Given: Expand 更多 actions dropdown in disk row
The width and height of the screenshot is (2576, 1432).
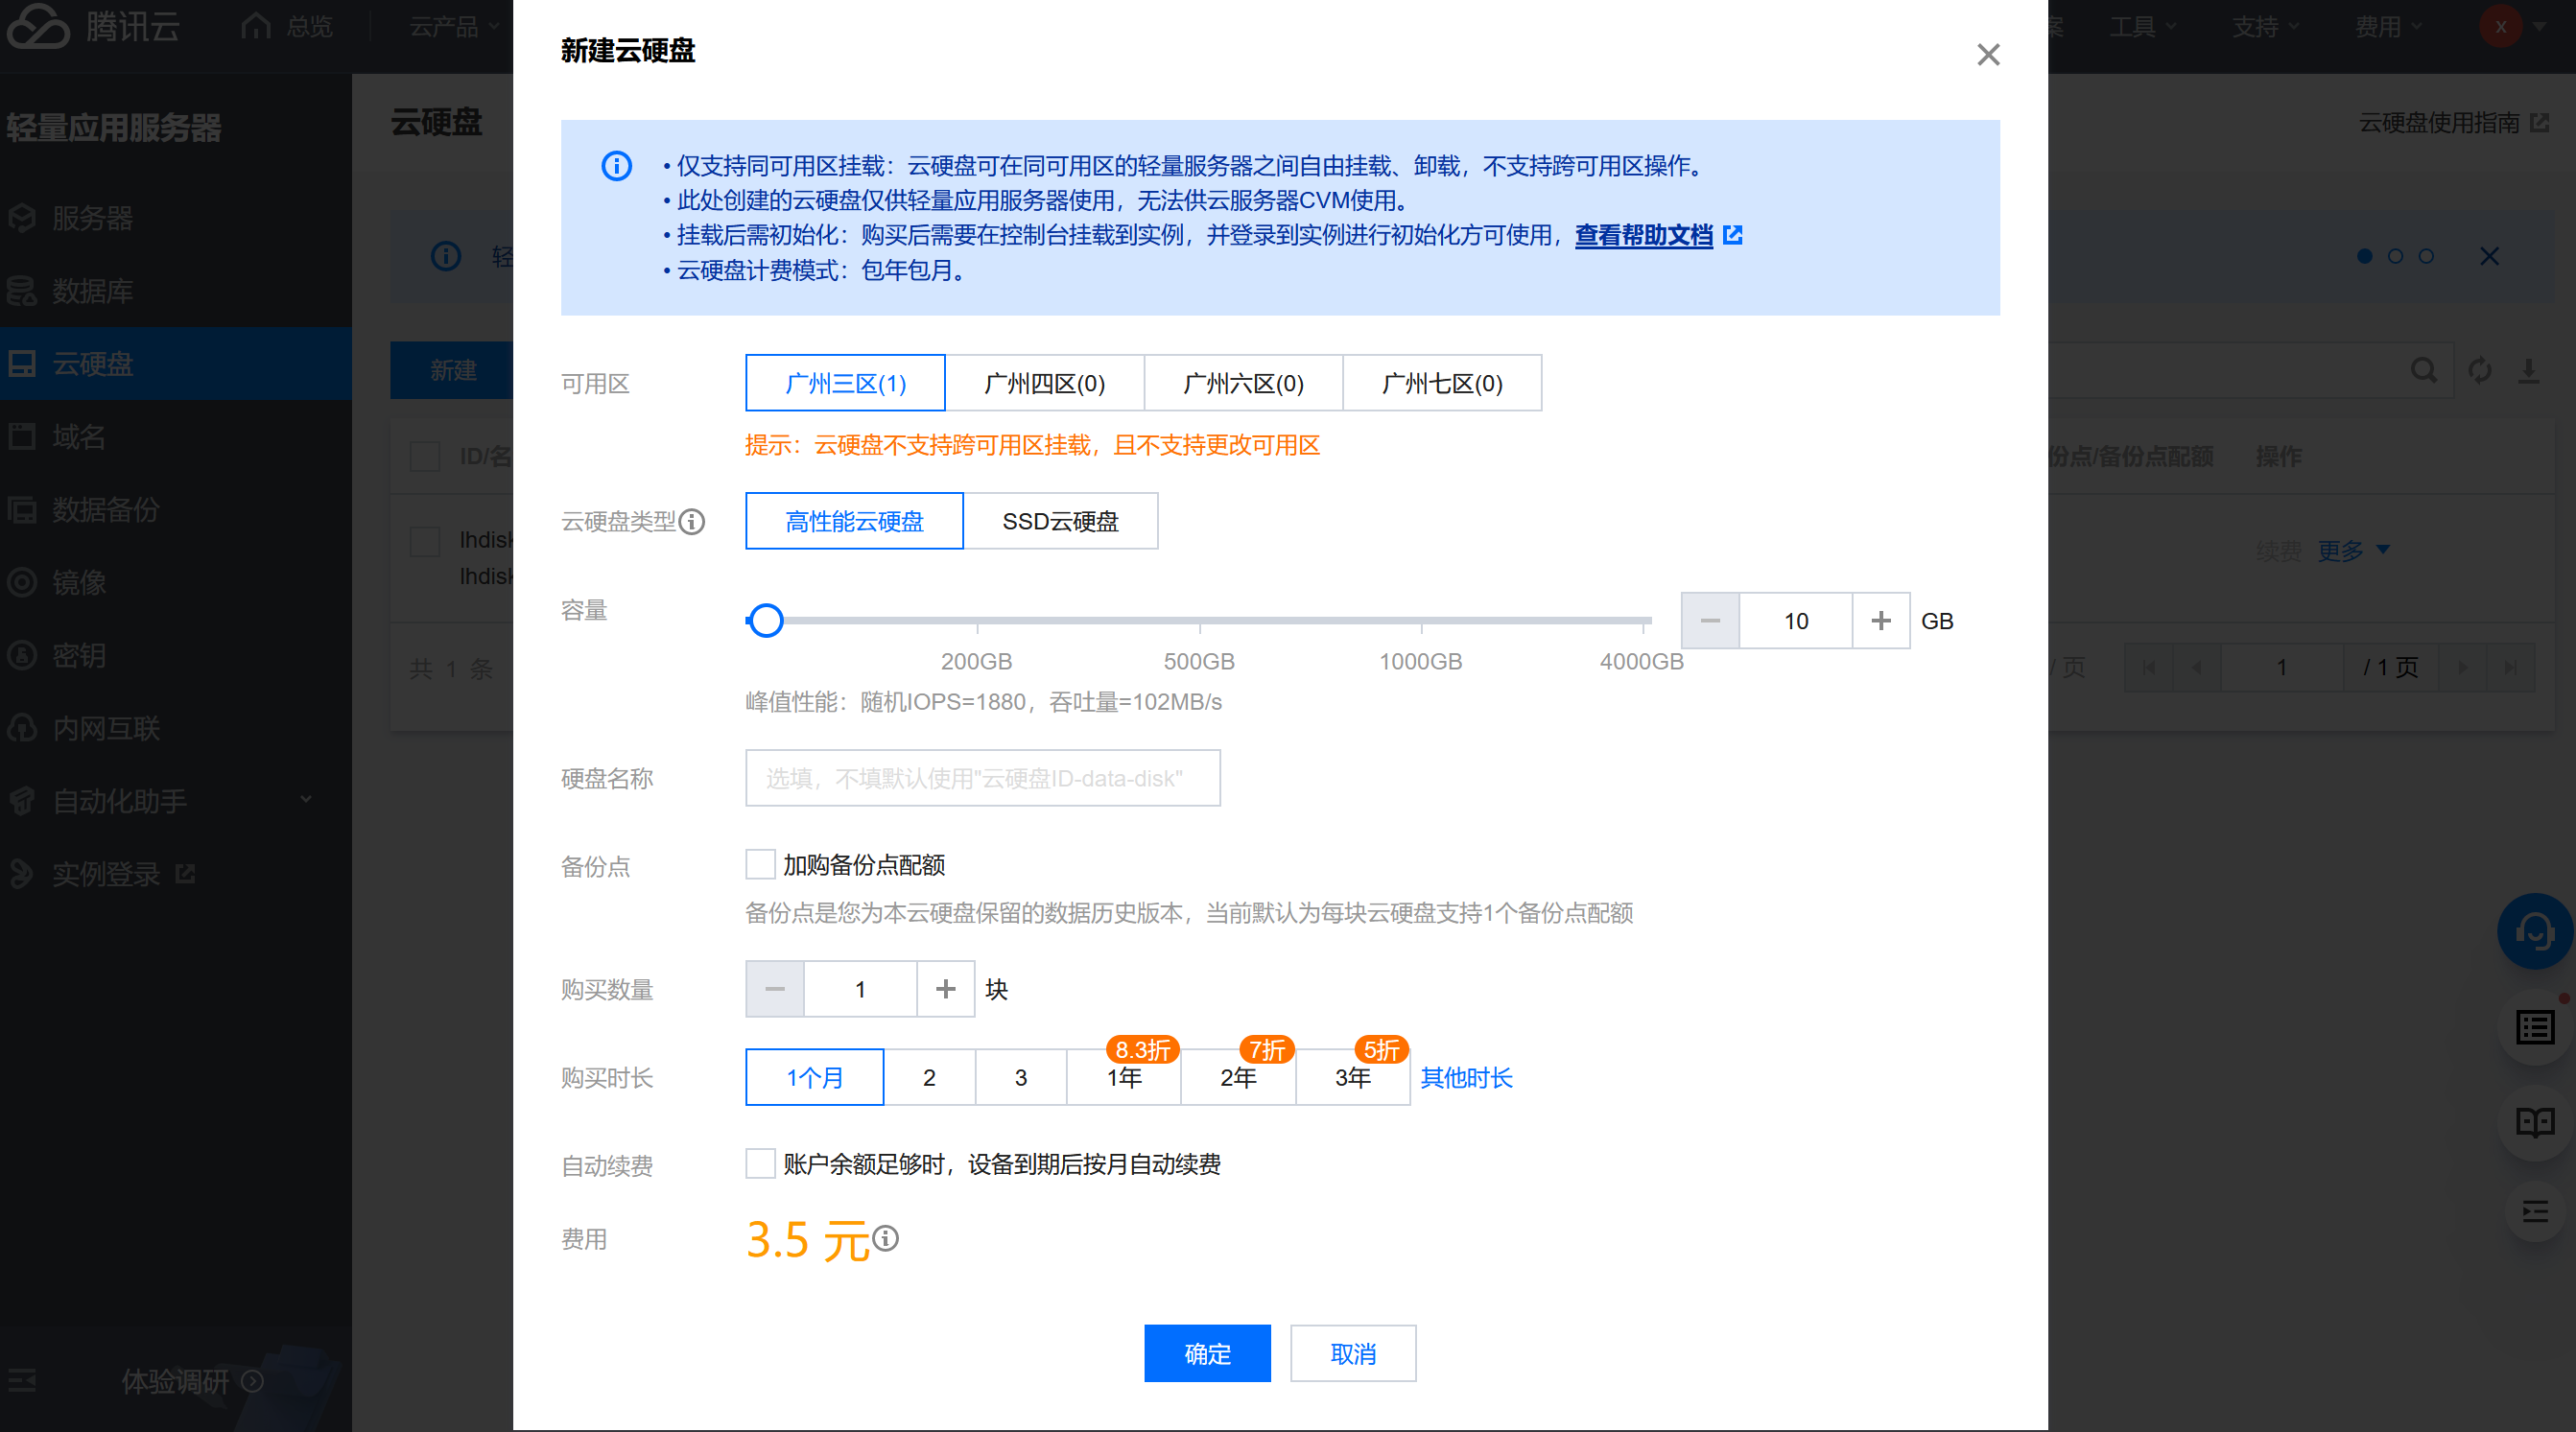Looking at the screenshot, I should 2354,550.
